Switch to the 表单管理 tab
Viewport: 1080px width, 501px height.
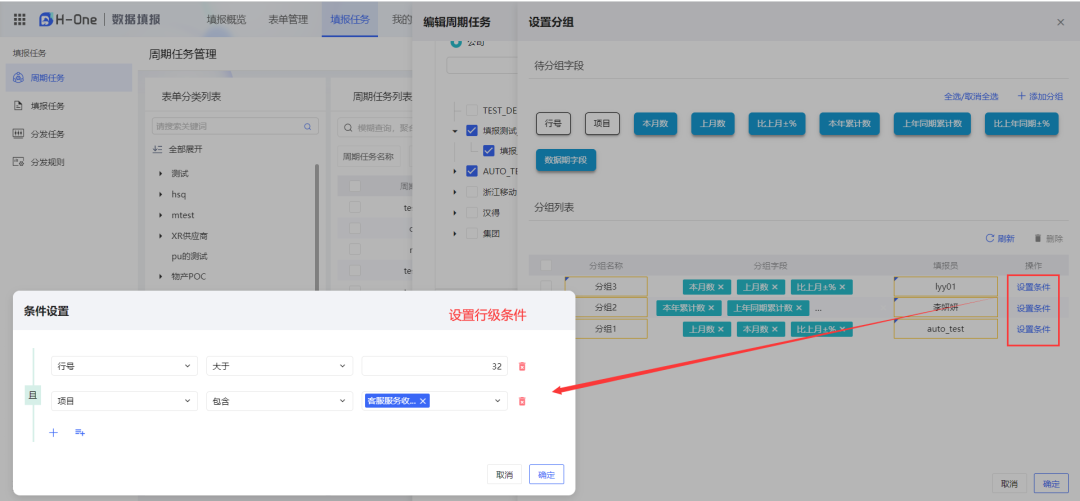point(288,19)
